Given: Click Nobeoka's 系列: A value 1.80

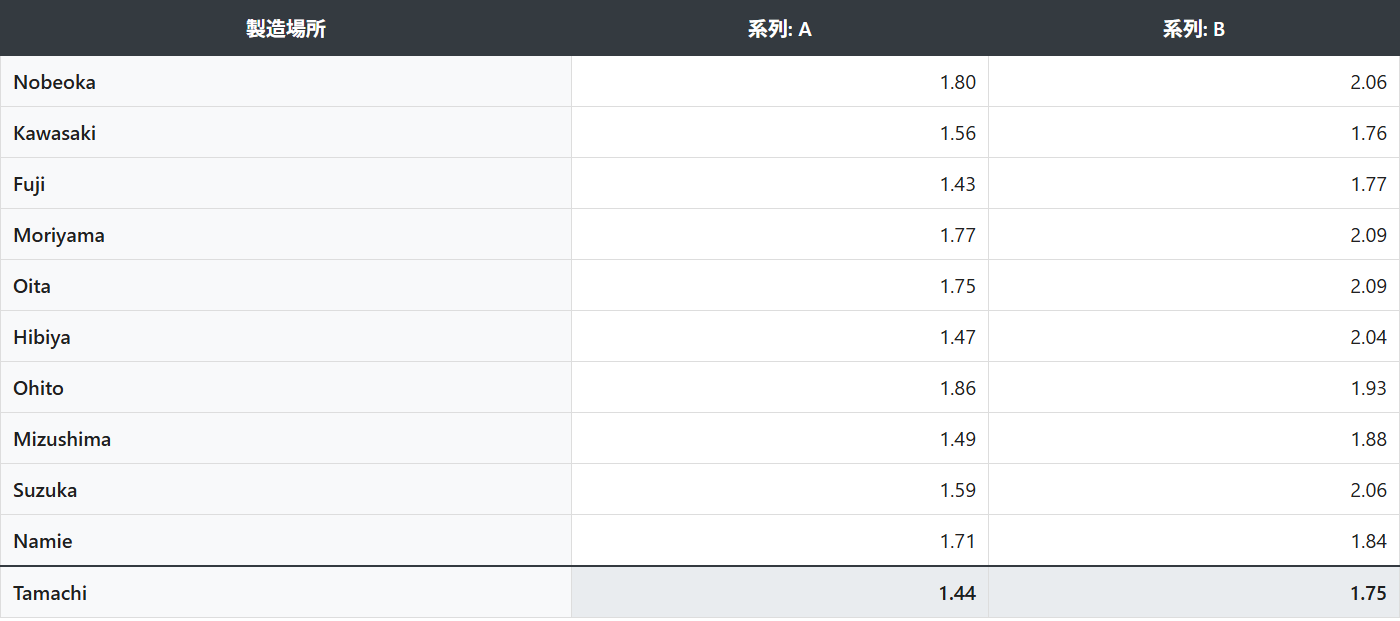Looking at the screenshot, I should 957,82.
